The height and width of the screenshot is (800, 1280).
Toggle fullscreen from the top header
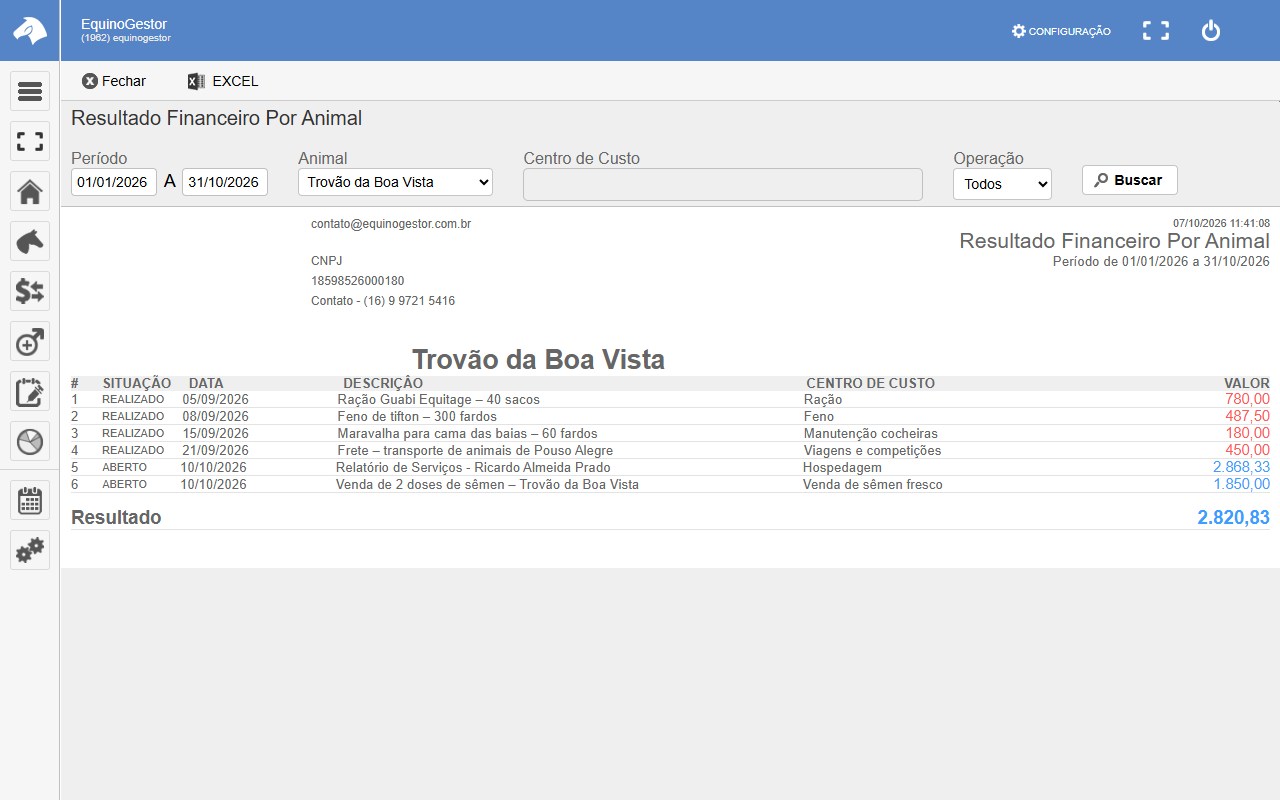(x=1156, y=31)
